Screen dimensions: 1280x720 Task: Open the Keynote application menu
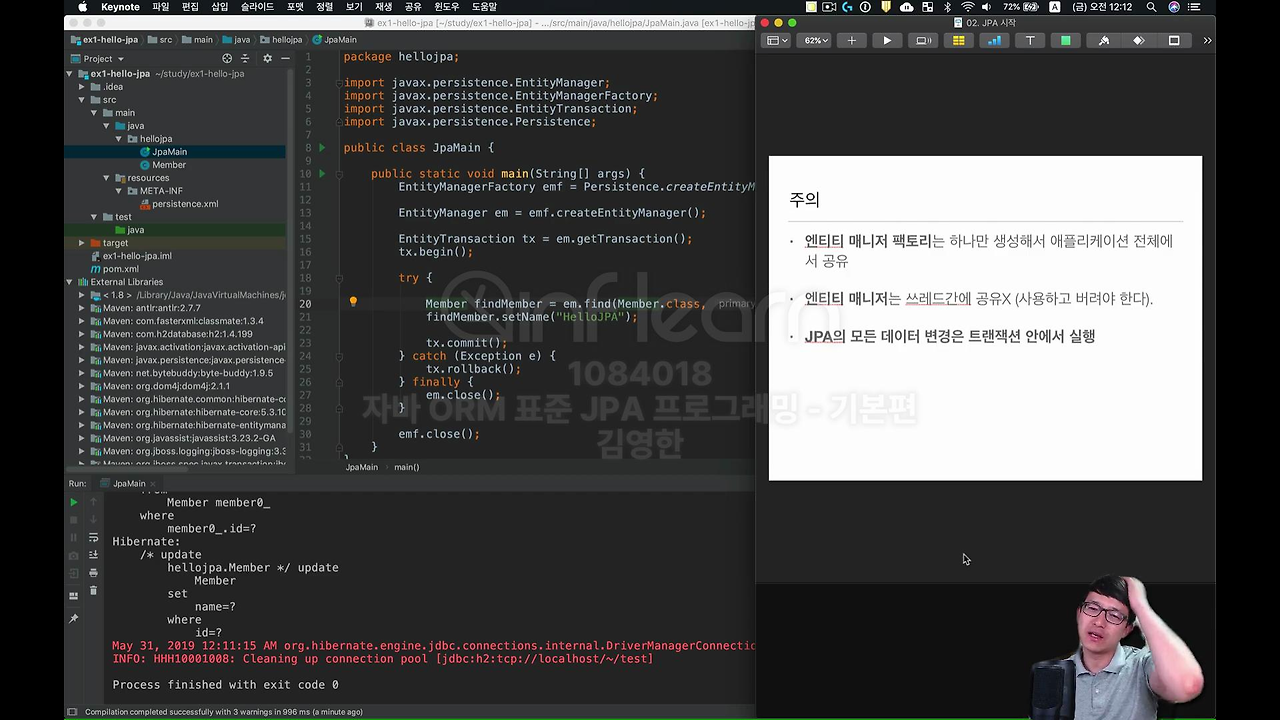120,7
